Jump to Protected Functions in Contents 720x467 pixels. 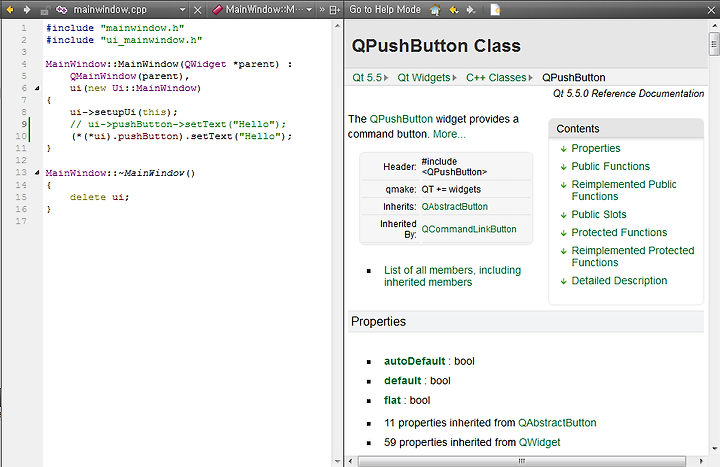point(619,232)
